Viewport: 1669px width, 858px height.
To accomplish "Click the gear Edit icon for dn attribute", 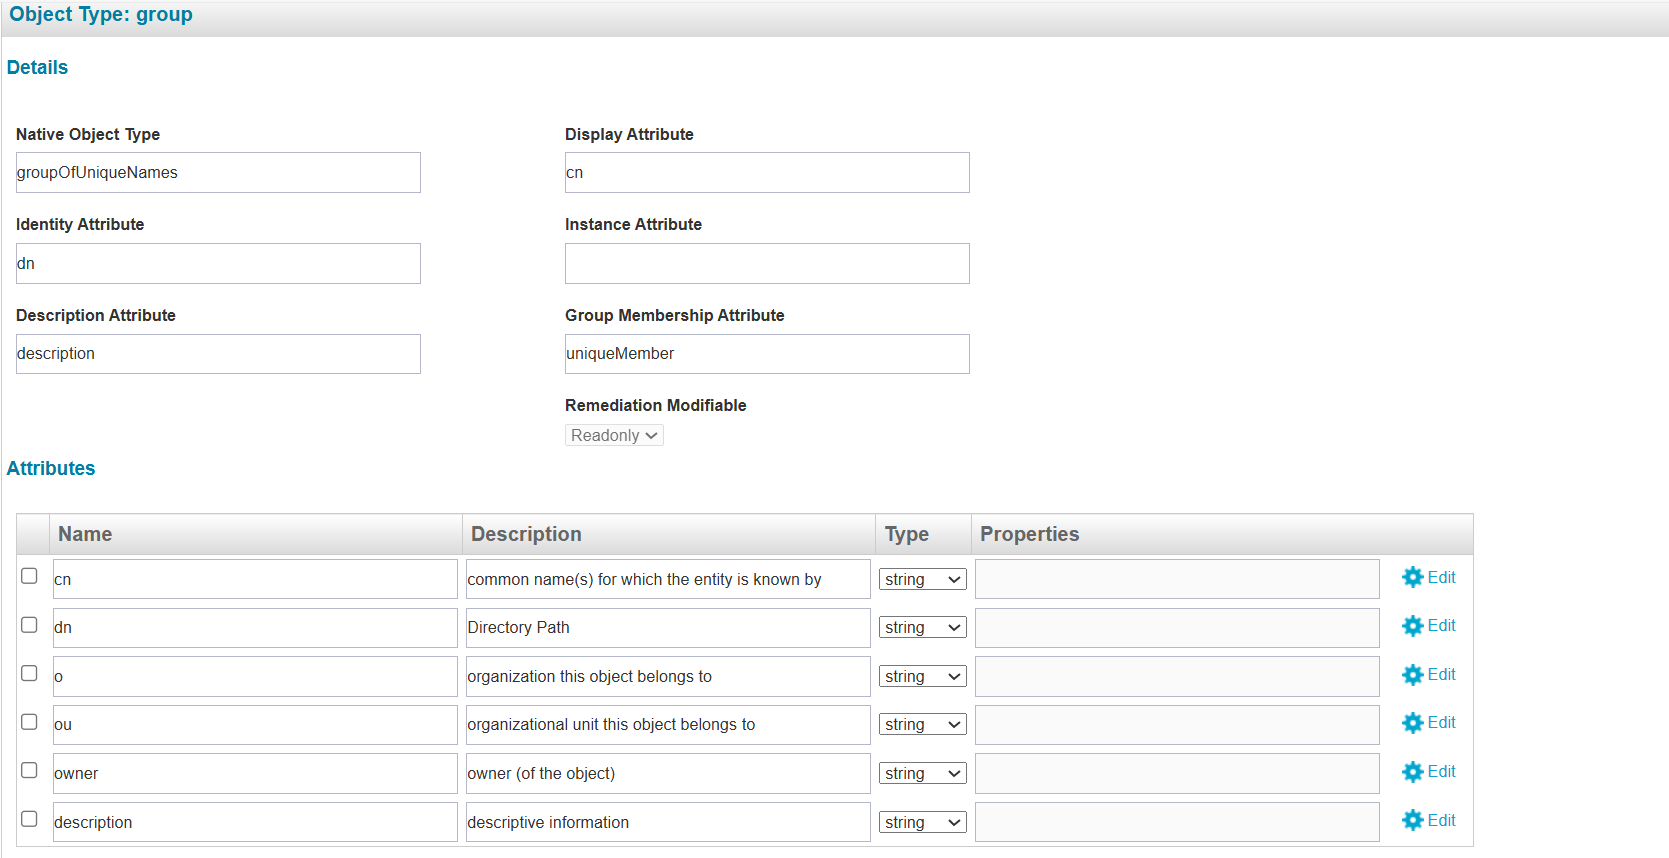I will click(1412, 626).
